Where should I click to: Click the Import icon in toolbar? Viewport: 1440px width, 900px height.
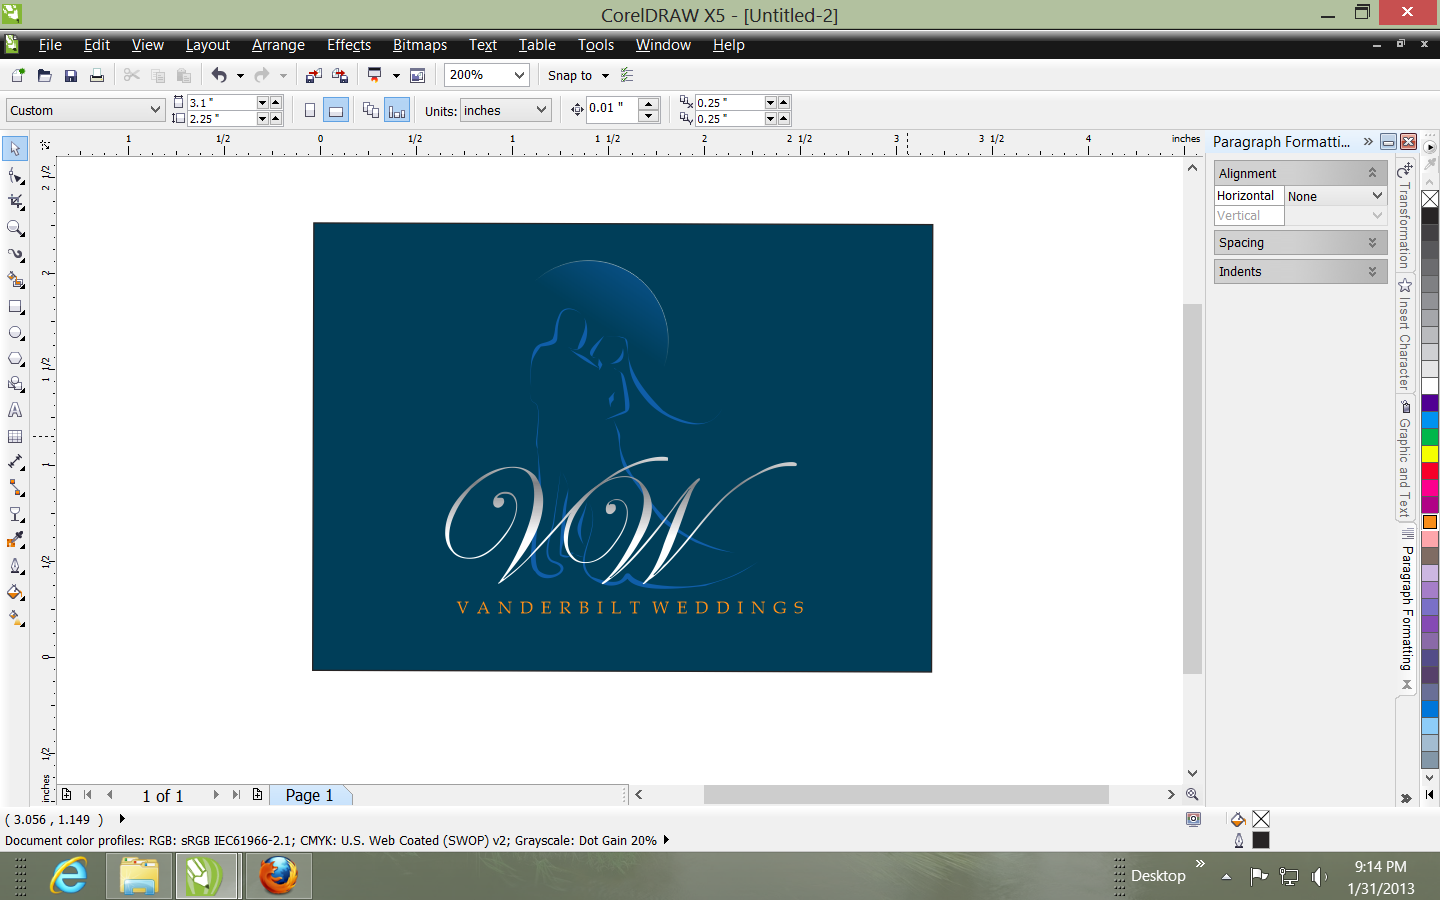[x=314, y=76]
